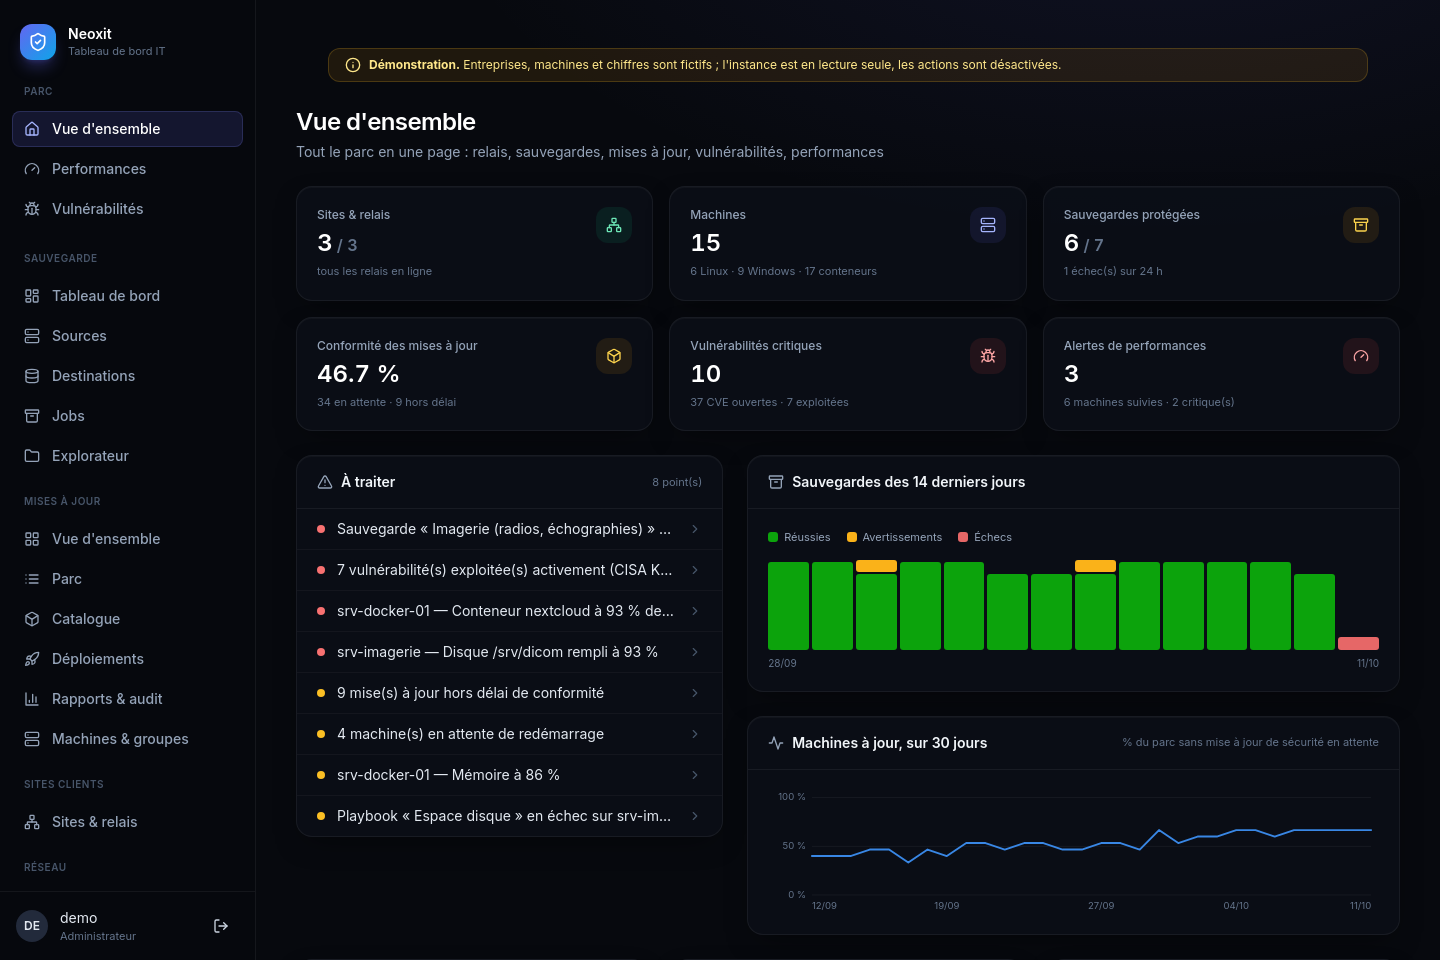Click the package icon on Conformité card
This screenshot has width=1440, height=960.
(x=614, y=356)
